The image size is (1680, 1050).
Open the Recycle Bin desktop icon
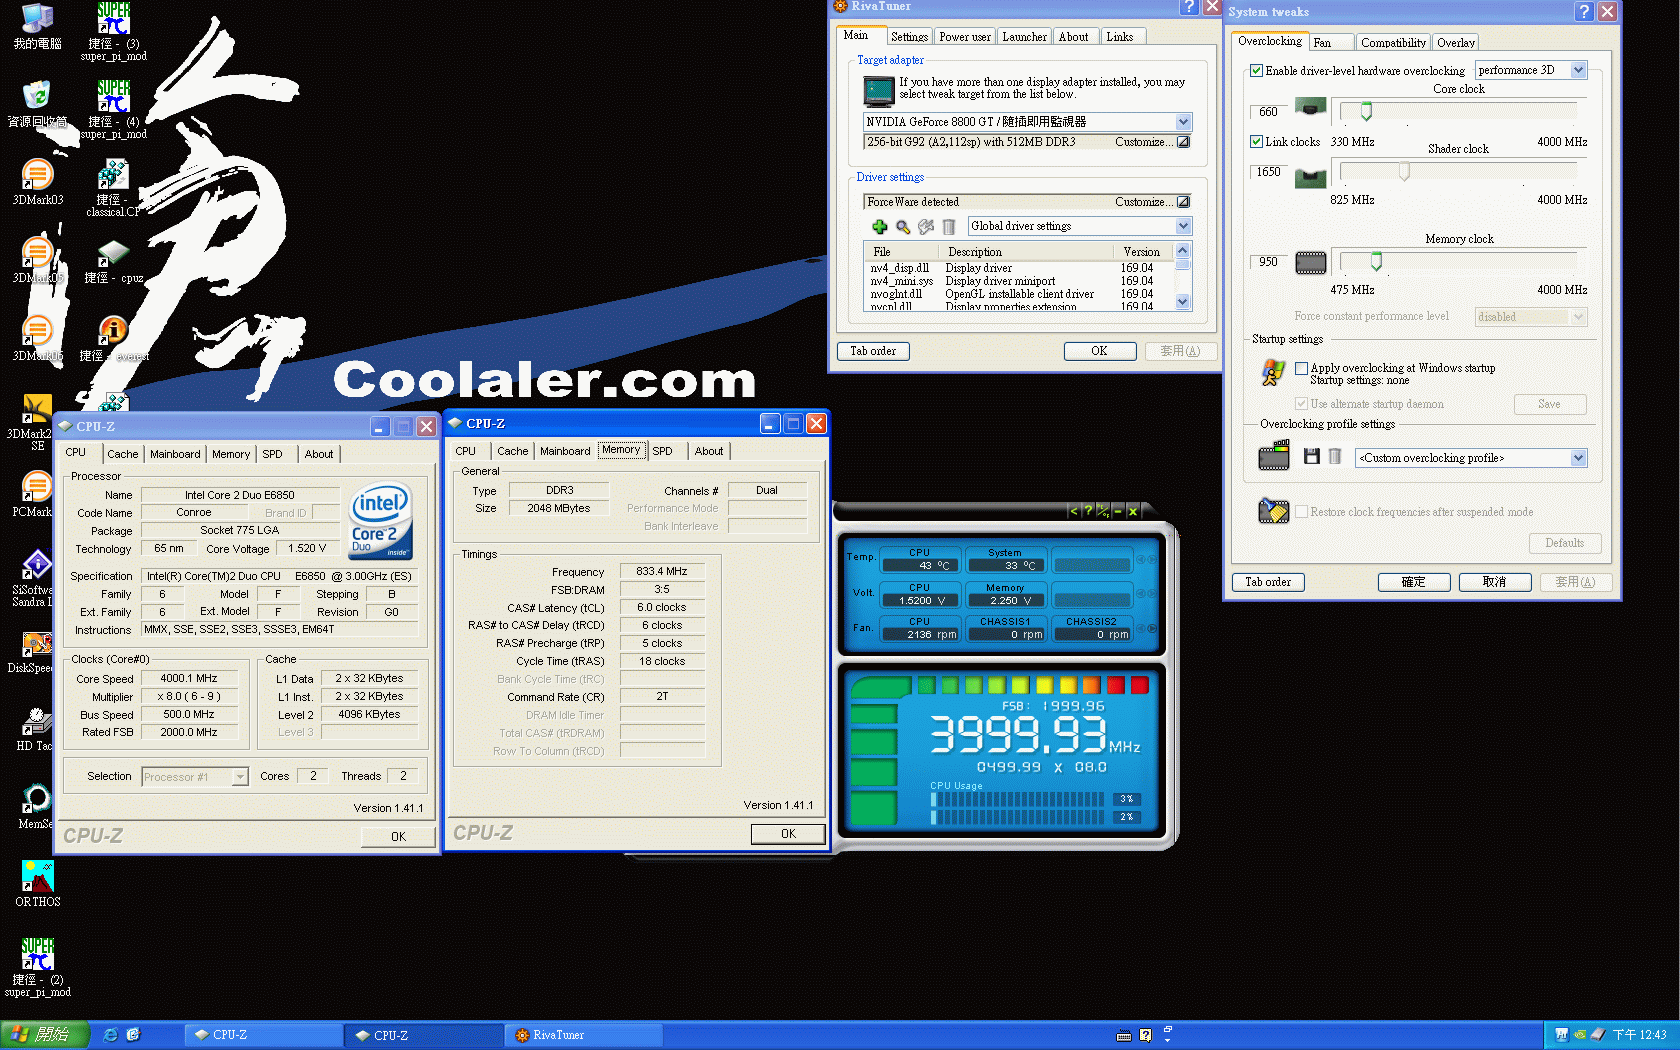click(37, 103)
